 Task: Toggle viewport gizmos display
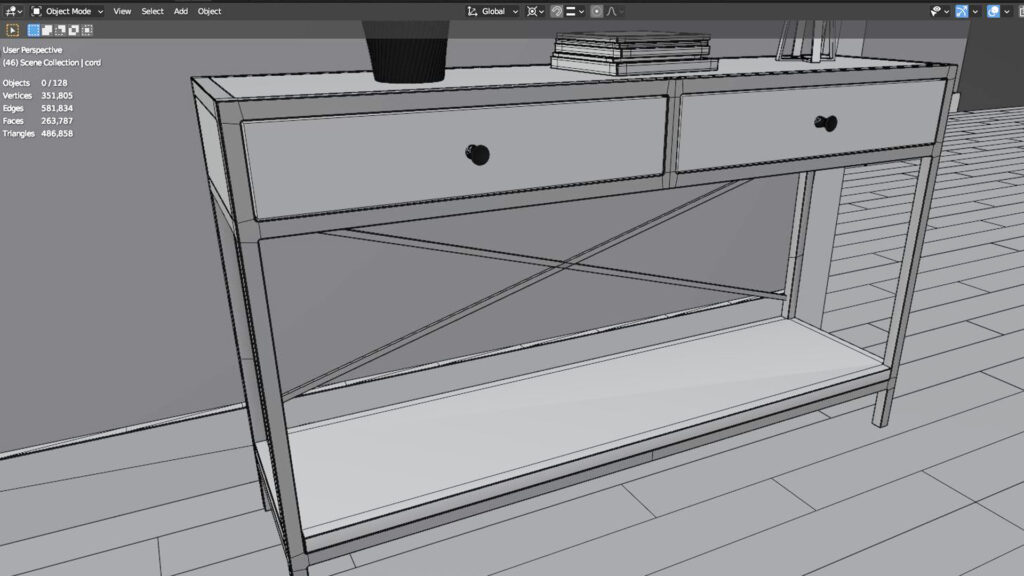click(962, 11)
